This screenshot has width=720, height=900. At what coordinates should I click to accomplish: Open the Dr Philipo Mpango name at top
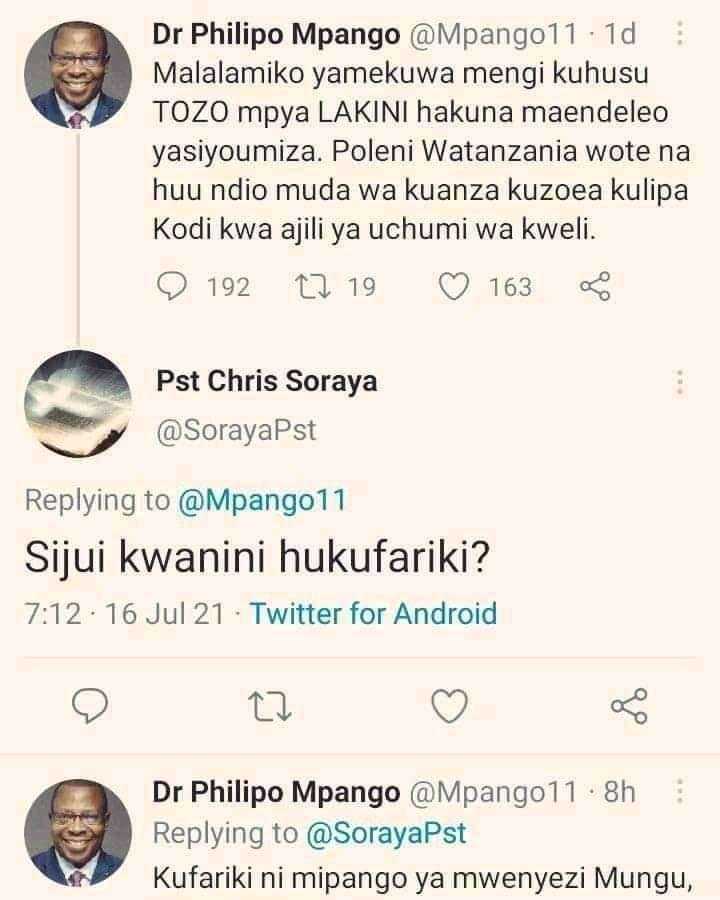click(276, 34)
